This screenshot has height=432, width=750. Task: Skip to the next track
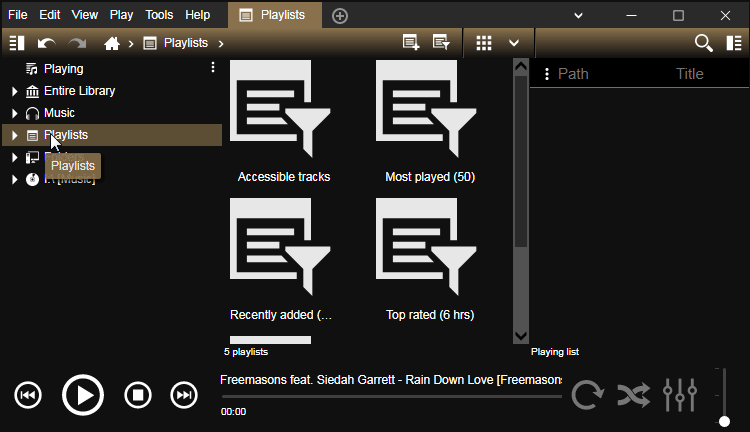point(184,395)
